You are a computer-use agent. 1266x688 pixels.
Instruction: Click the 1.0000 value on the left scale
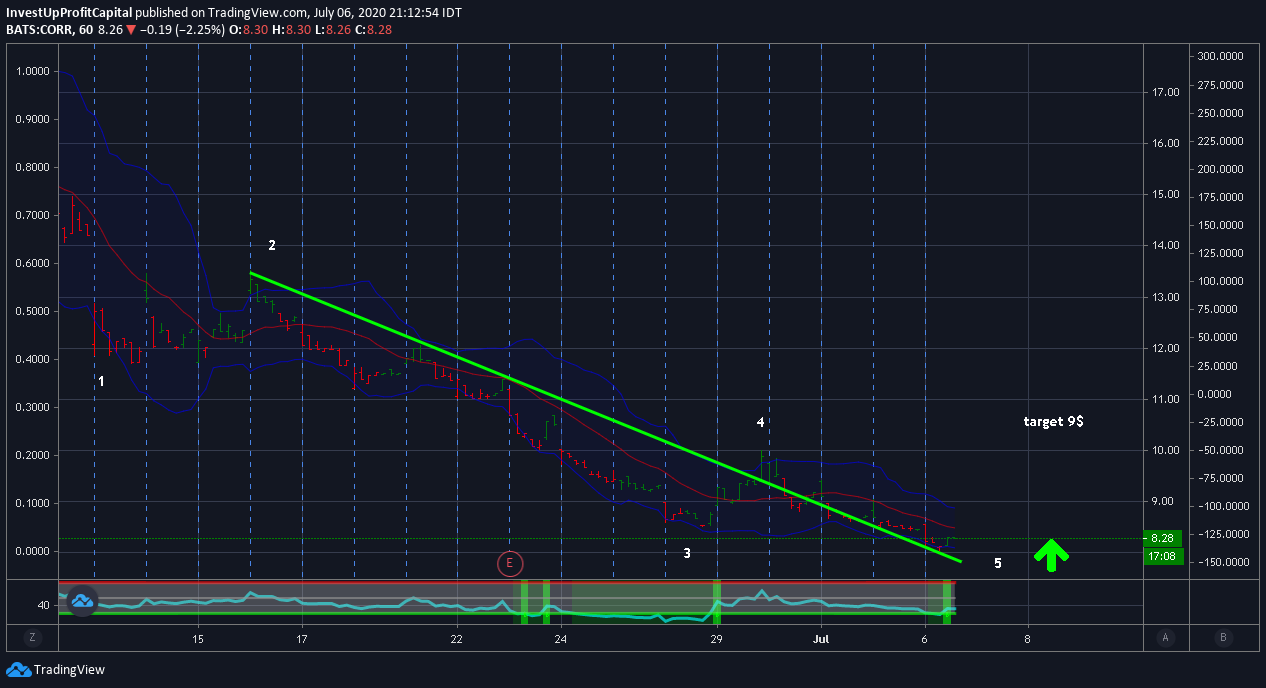pyautogui.click(x=32, y=71)
